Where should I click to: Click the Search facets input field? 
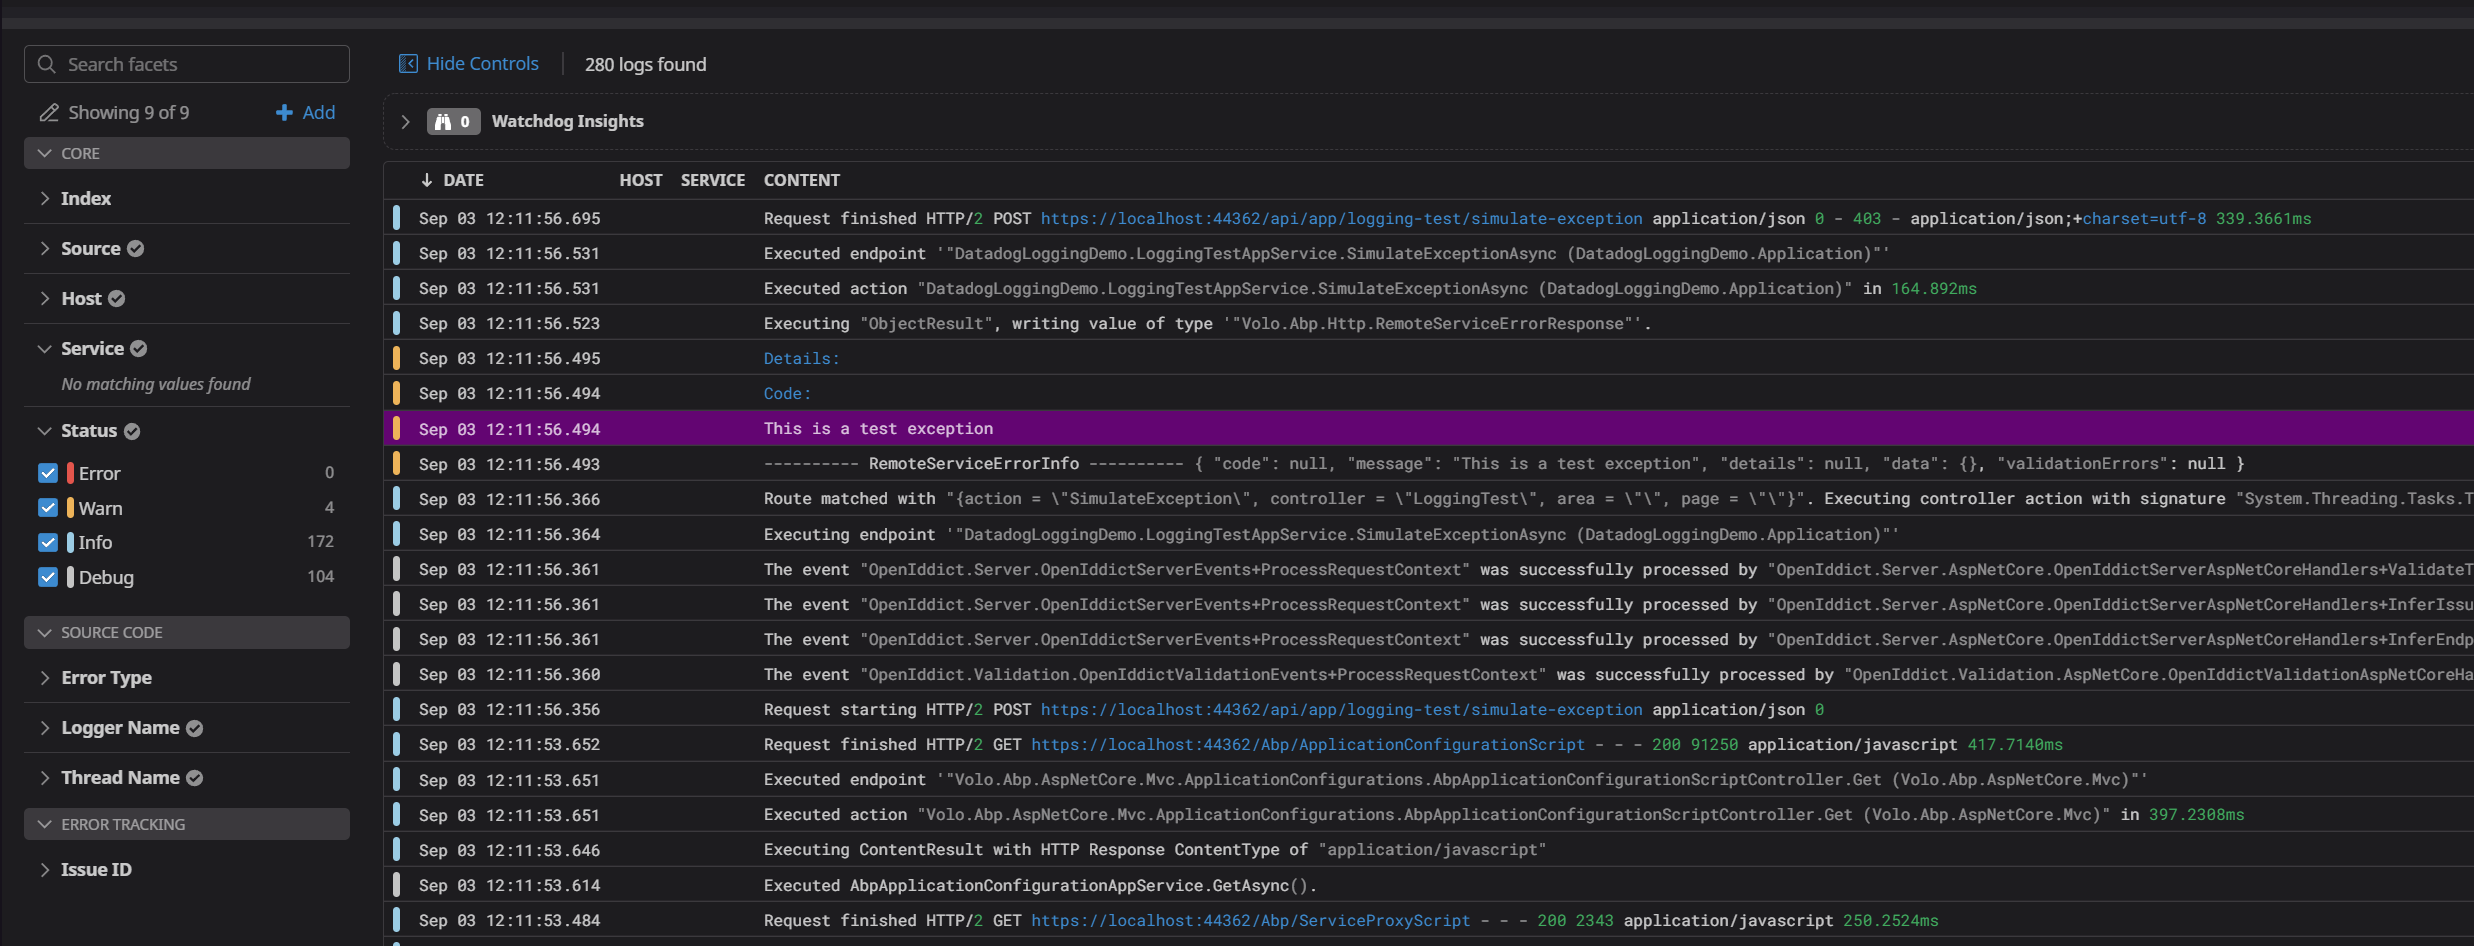point(187,64)
